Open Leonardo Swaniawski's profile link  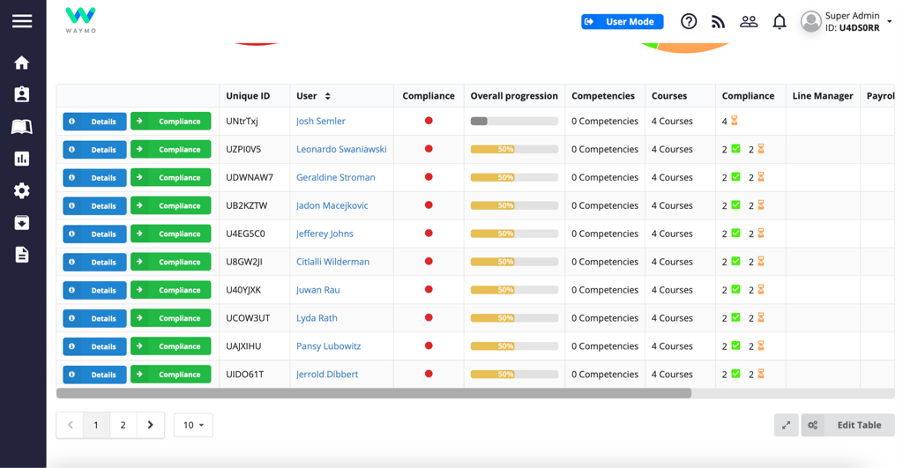(341, 149)
